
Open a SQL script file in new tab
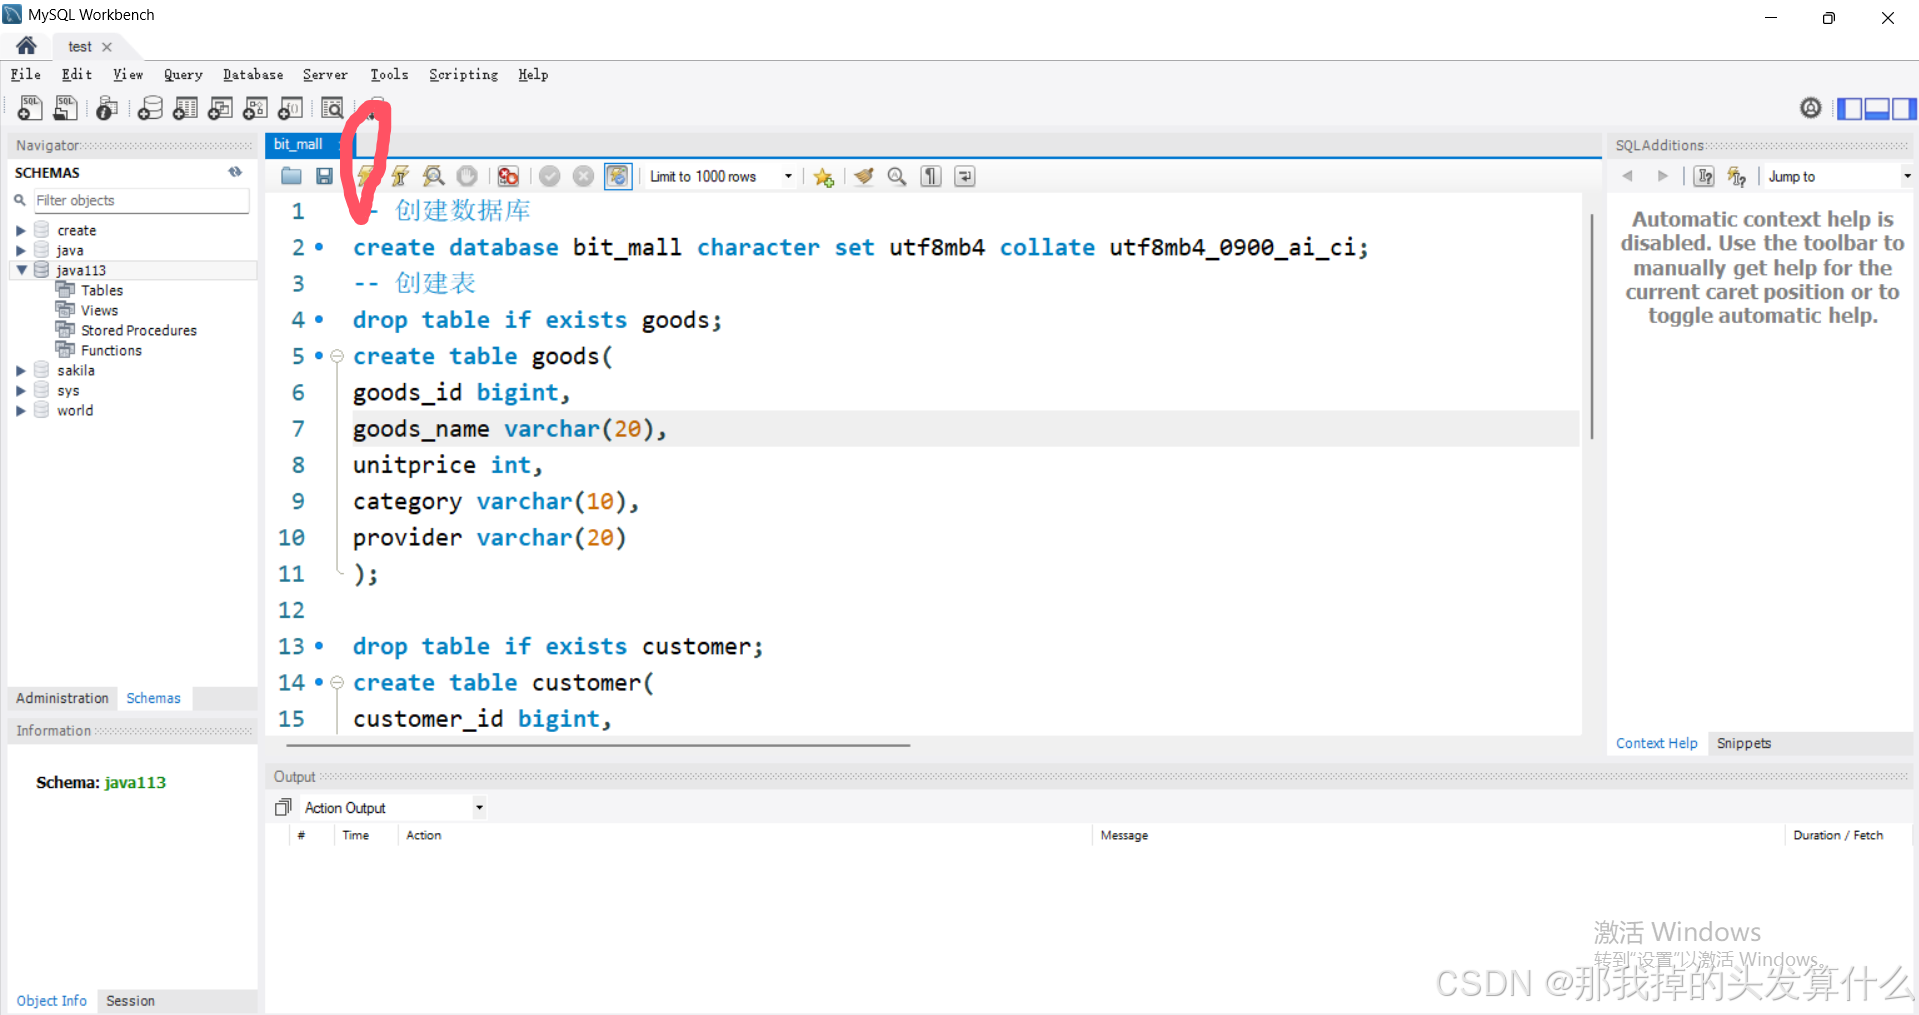tap(66, 108)
